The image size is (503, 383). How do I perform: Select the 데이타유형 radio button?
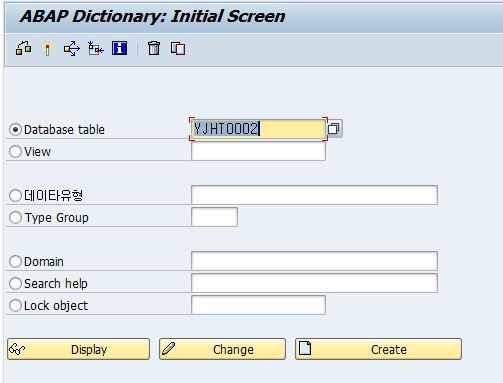(15, 196)
